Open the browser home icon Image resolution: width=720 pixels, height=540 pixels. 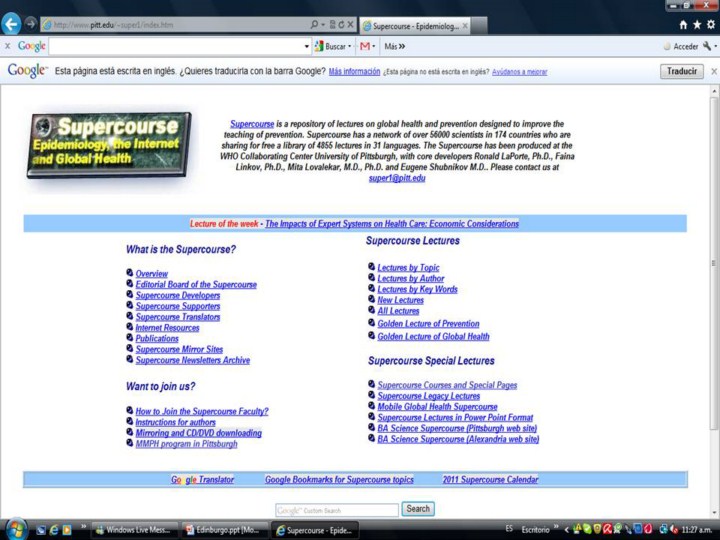point(684,25)
